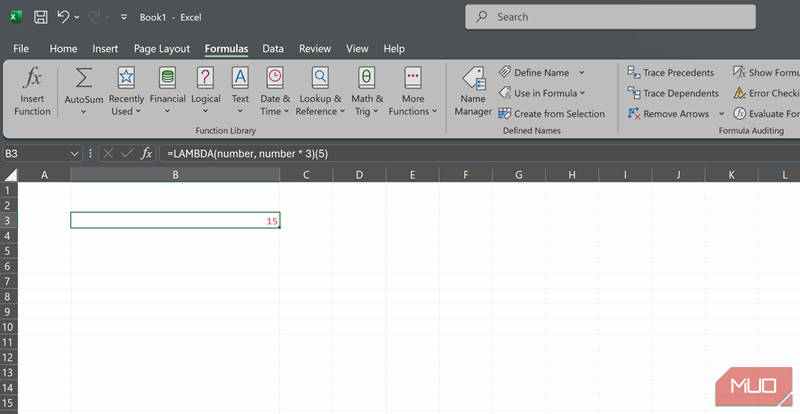Expand the Name Box dropdown arrow
This screenshot has height=414, width=800.
pos(75,153)
